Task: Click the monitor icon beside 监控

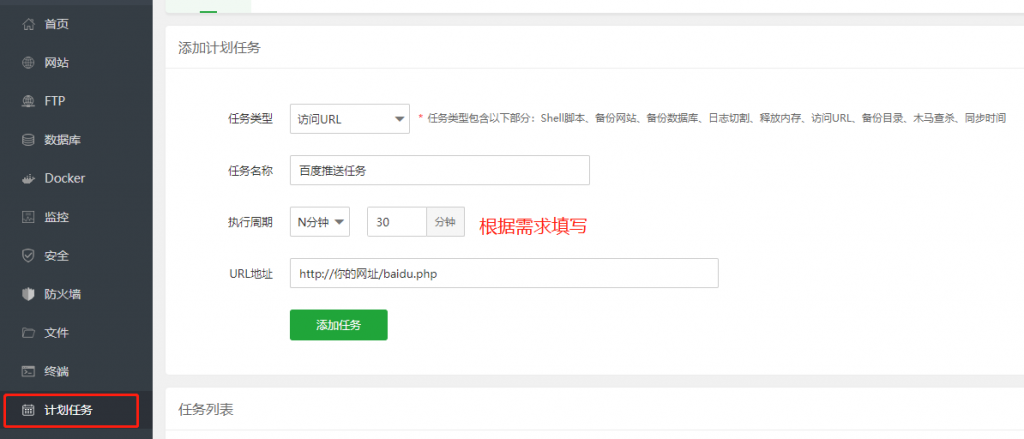Action: 28,217
